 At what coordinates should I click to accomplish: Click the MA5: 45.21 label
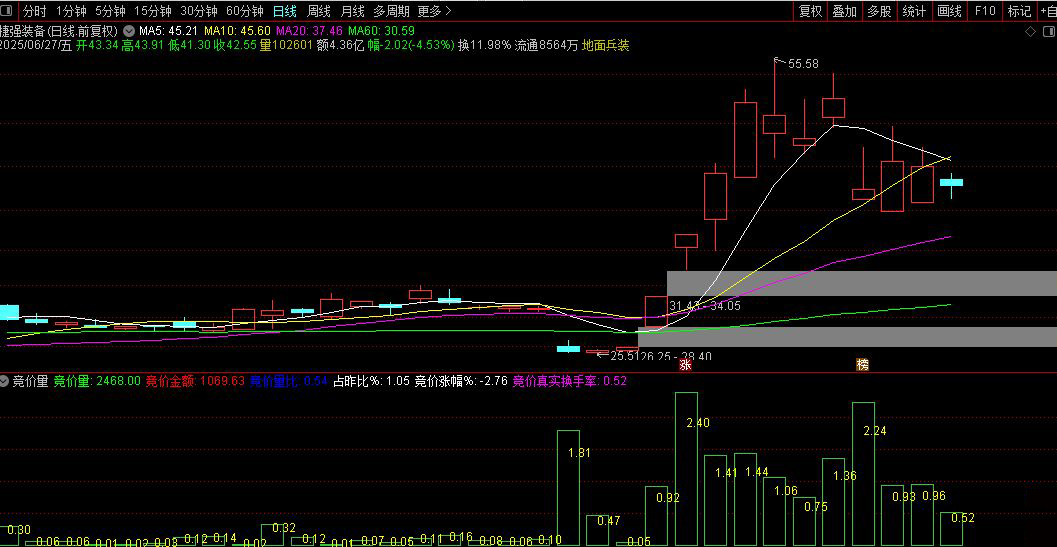click(x=168, y=31)
